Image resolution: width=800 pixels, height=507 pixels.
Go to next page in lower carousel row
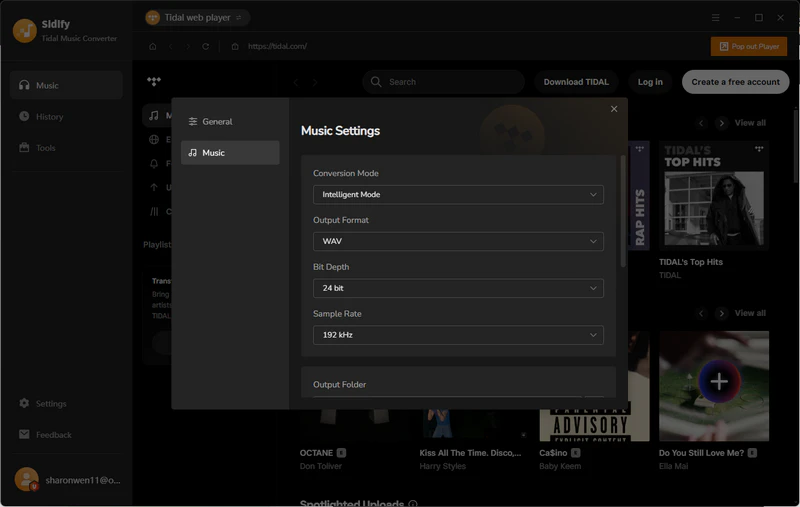[721, 313]
